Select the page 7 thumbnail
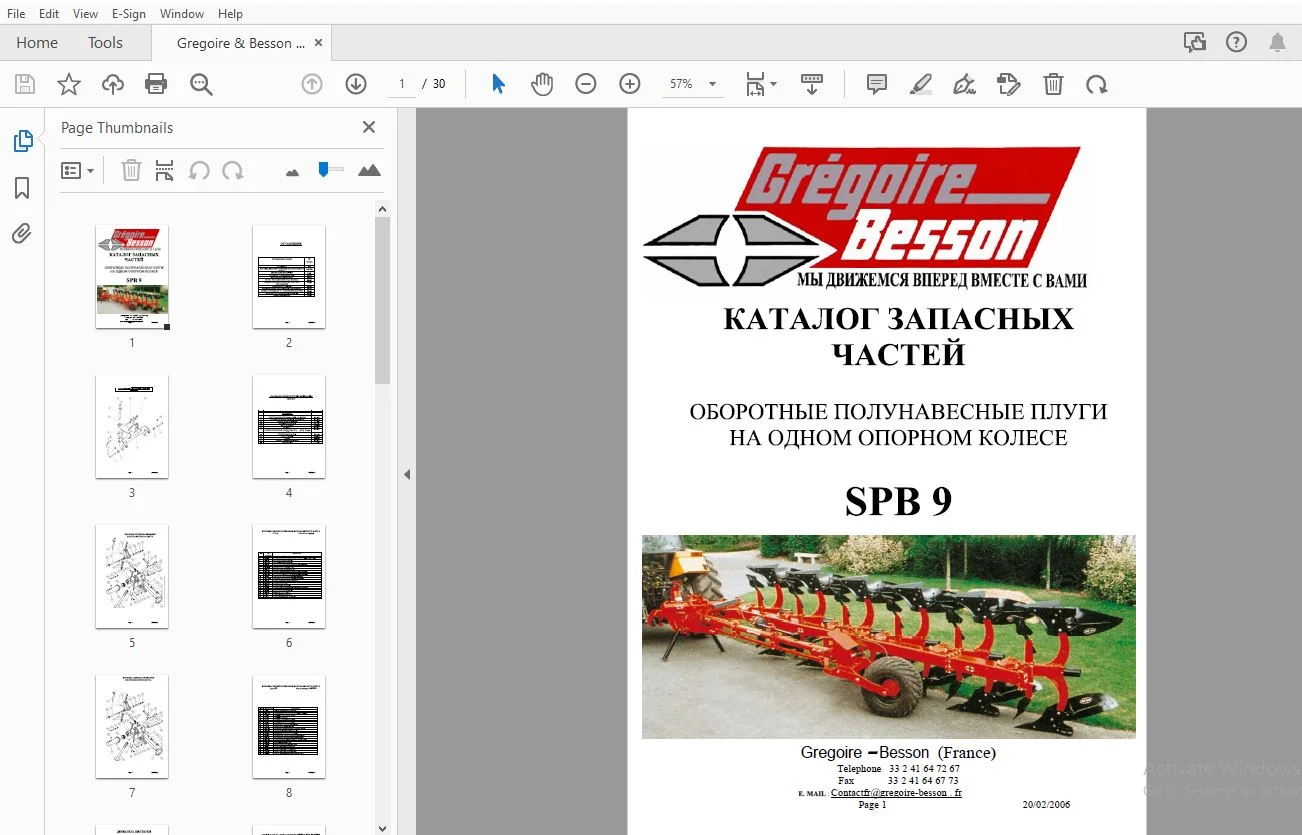 132,727
